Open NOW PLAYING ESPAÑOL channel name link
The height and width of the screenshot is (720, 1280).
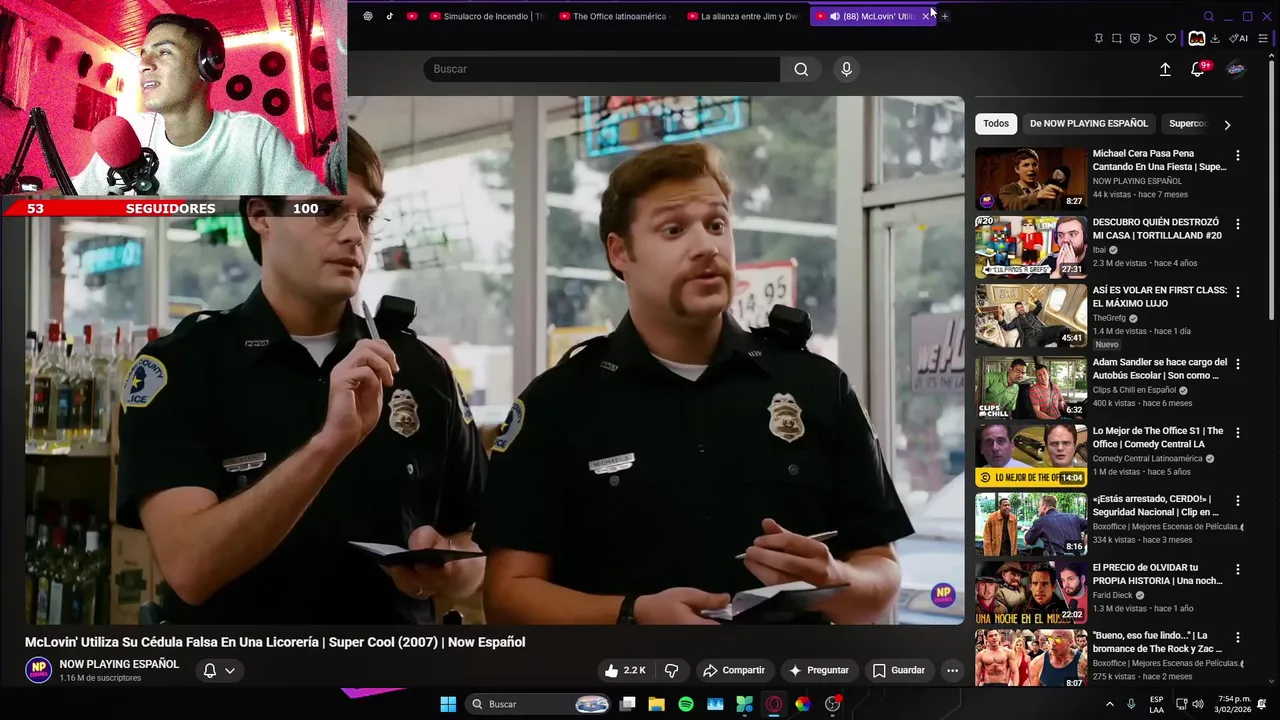[x=119, y=664]
